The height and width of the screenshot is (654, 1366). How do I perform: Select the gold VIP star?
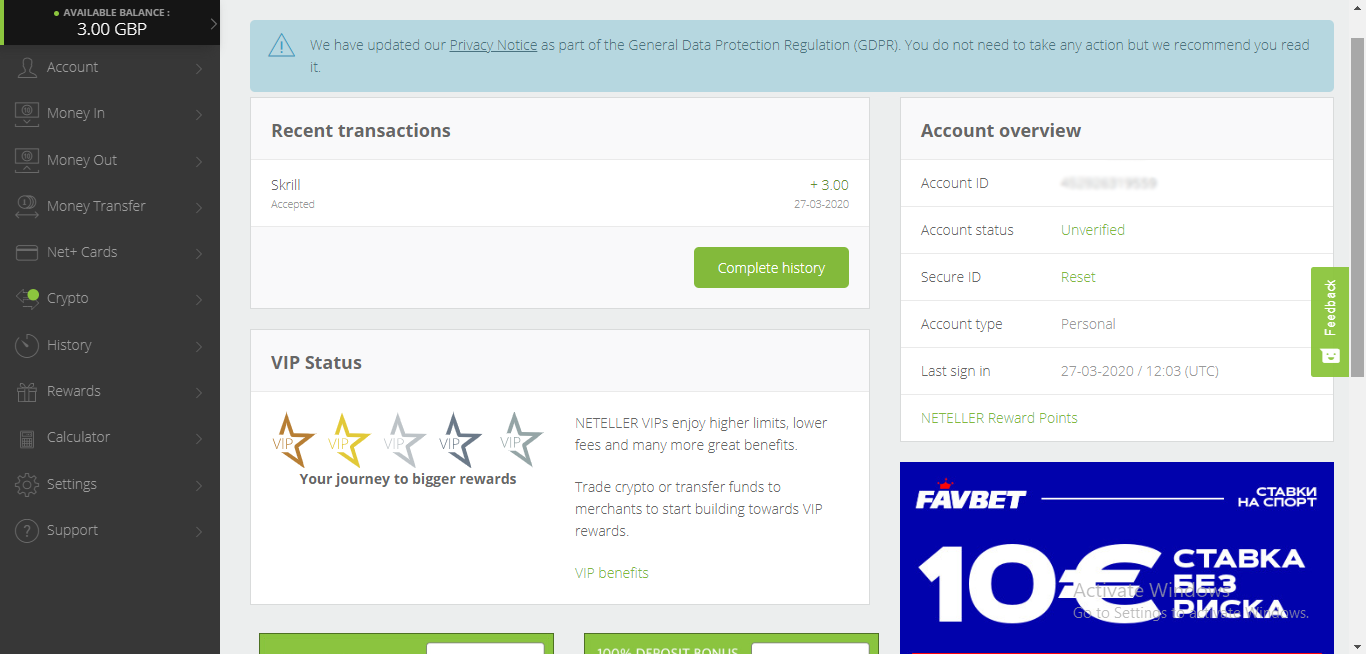tap(349, 439)
